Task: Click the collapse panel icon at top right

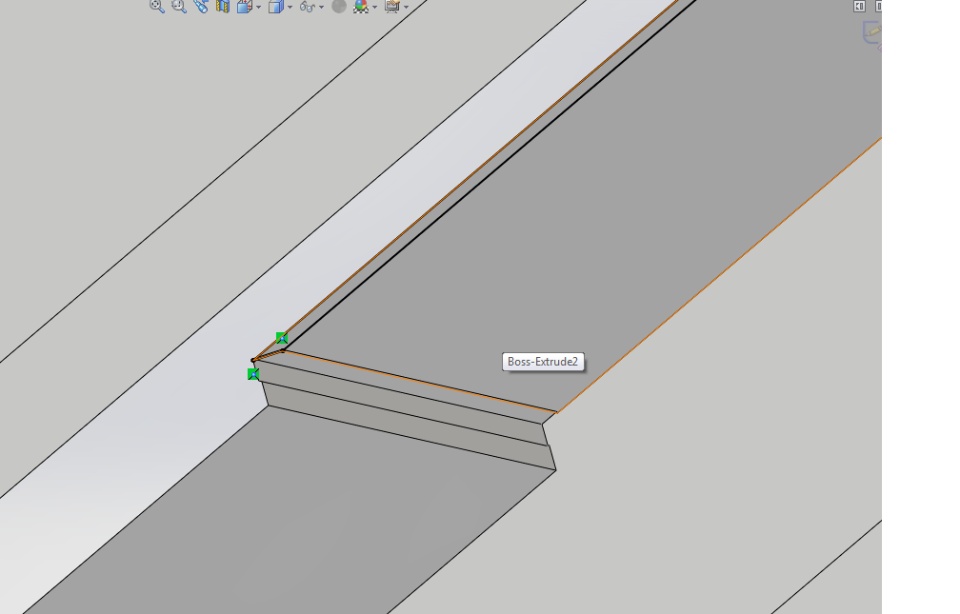Action: pos(859,6)
